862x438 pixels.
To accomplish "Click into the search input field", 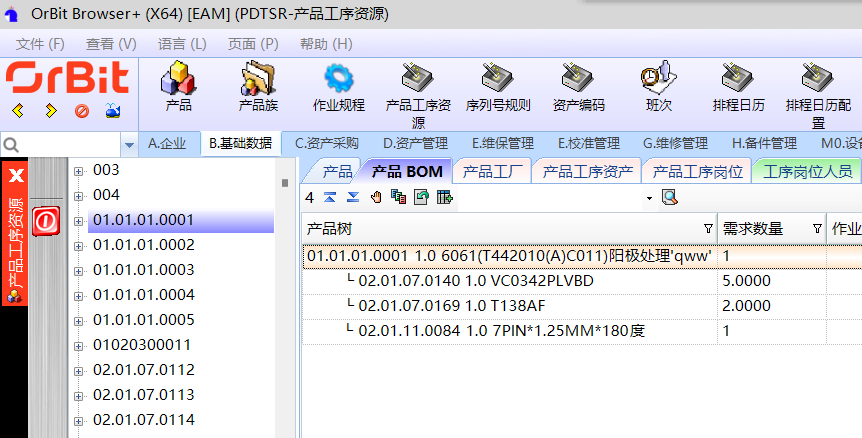I will pyautogui.click(x=70, y=145).
